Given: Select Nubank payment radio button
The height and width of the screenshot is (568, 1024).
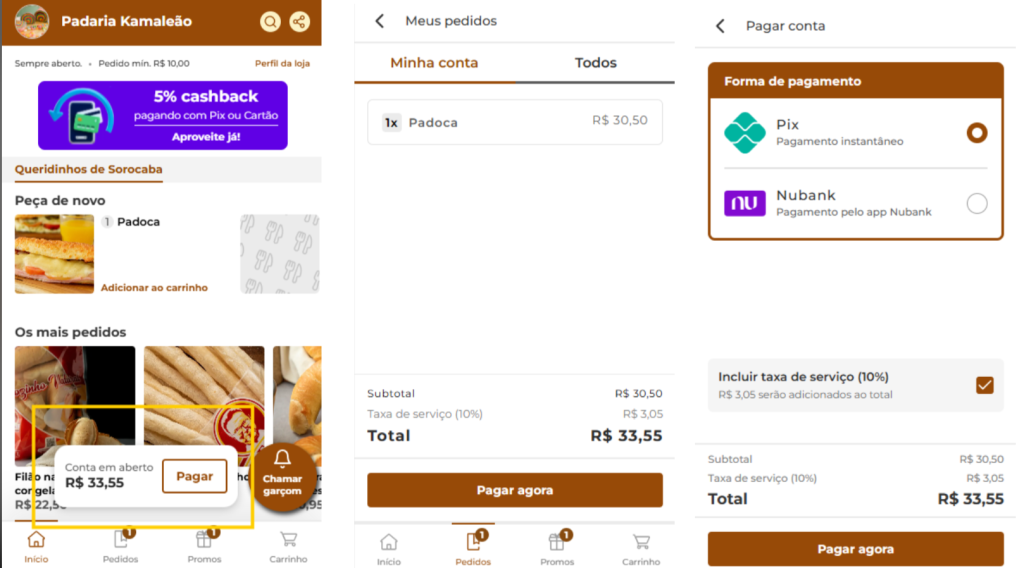Looking at the screenshot, I should 976,204.
